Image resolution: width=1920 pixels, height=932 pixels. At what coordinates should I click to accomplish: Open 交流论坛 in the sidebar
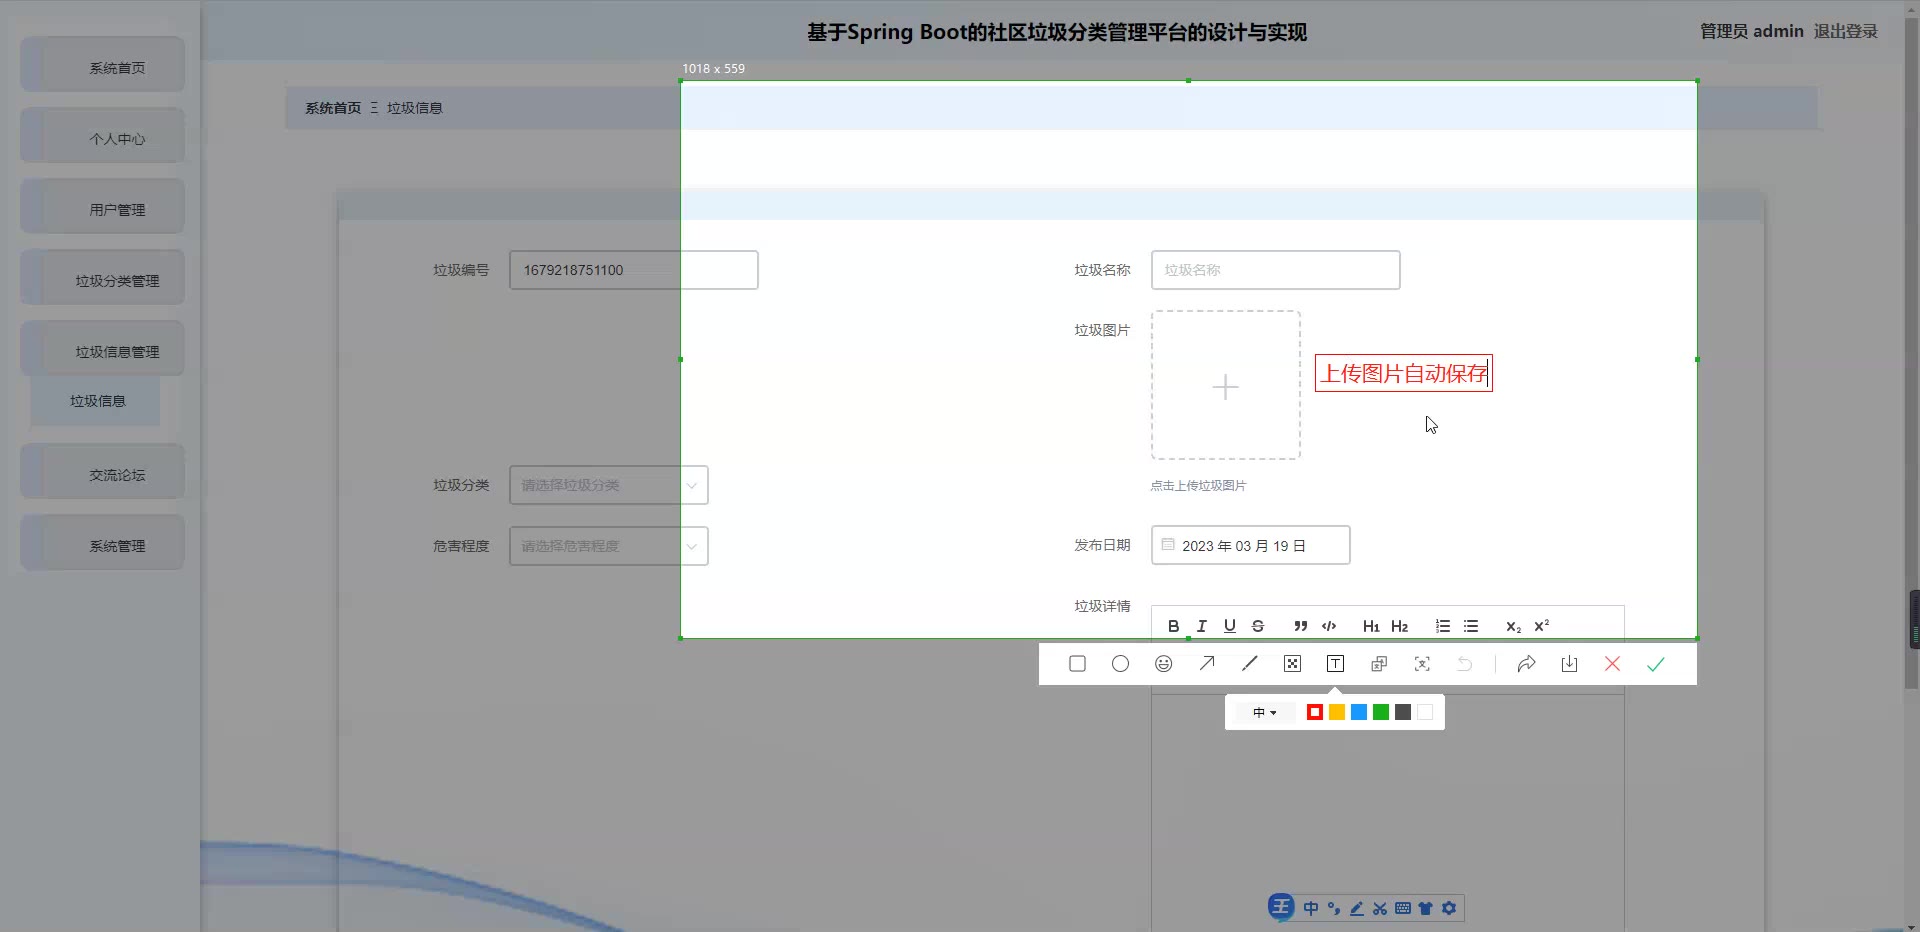point(103,472)
